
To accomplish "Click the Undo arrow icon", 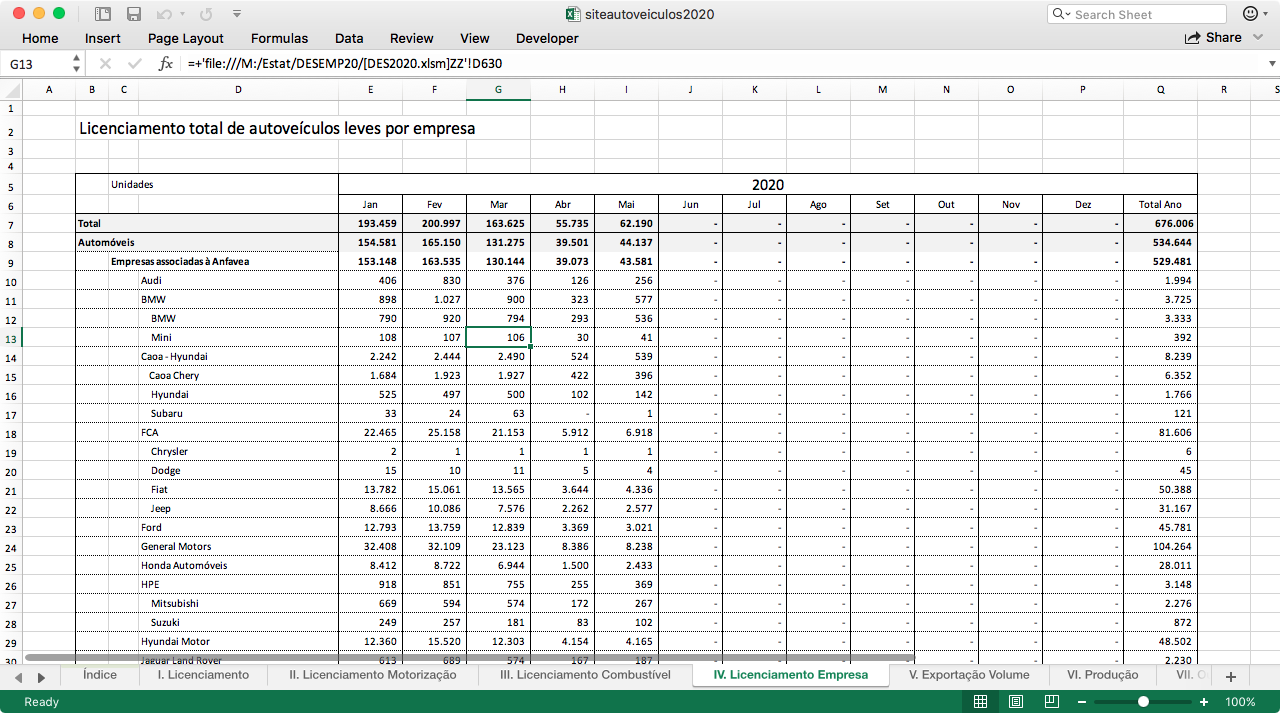I will coord(163,14).
